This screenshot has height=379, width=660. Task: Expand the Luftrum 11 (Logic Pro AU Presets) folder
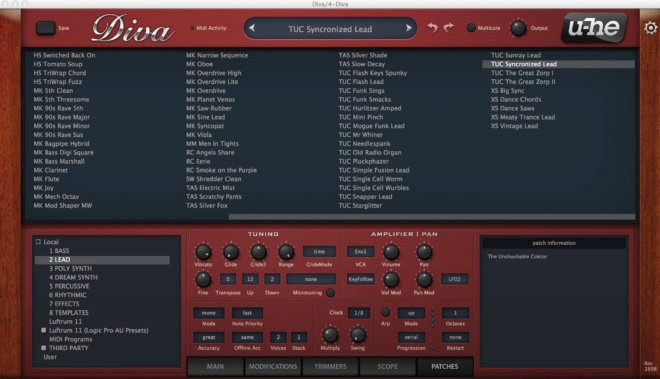[43, 330]
